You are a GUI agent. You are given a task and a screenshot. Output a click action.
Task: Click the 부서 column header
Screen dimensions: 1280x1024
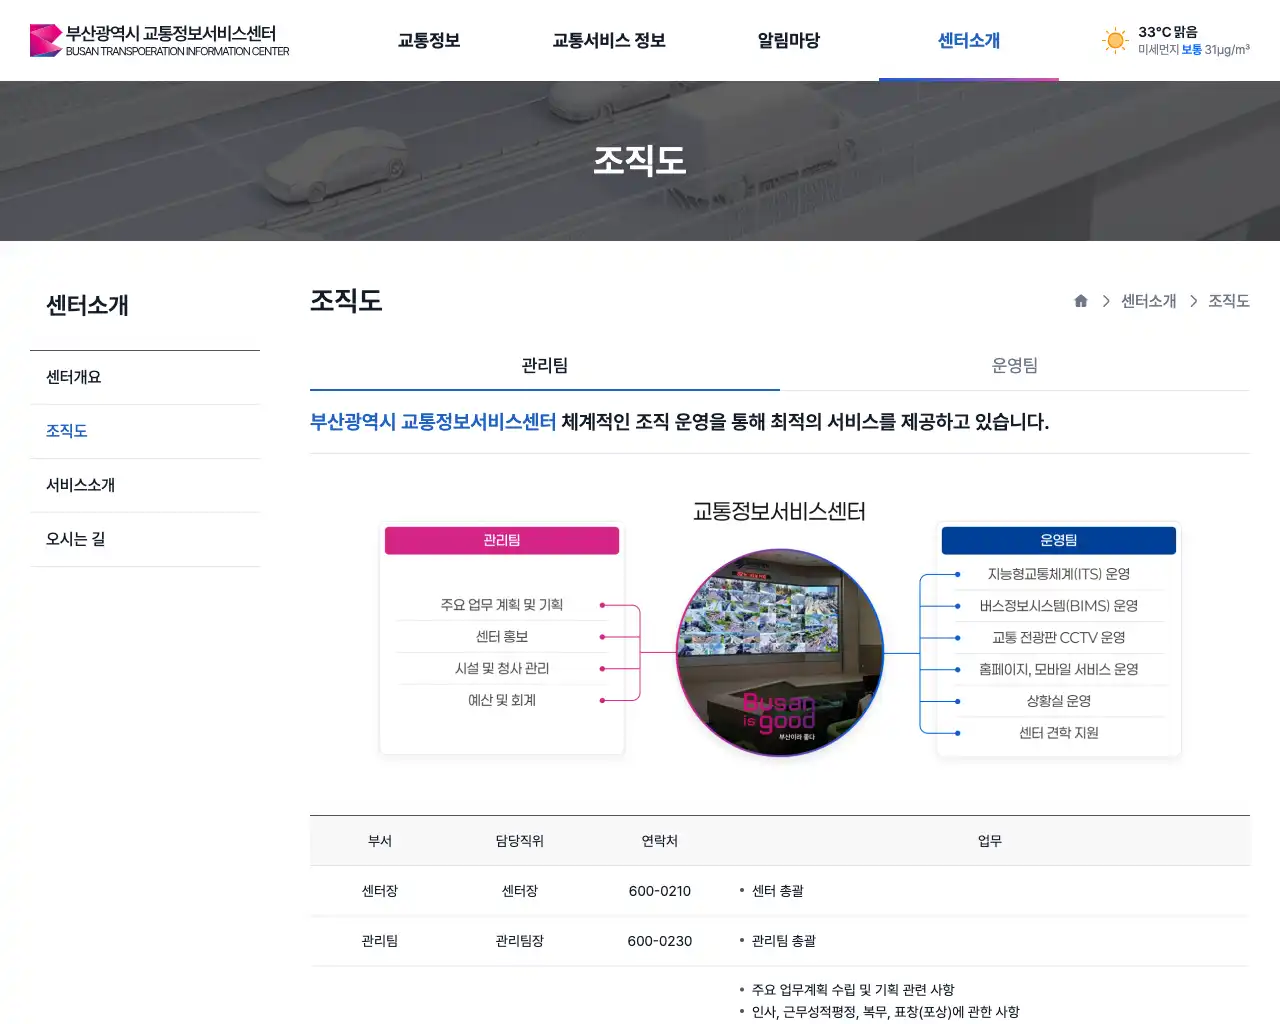coord(380,841)
